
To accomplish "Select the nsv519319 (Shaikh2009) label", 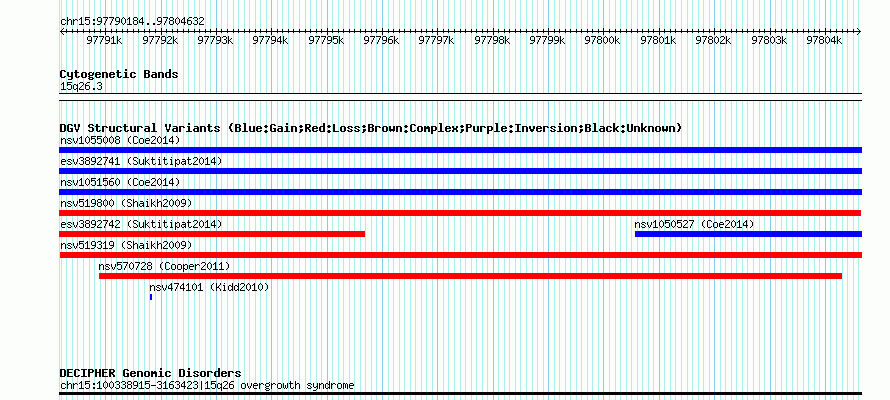I will click(126, 245).
